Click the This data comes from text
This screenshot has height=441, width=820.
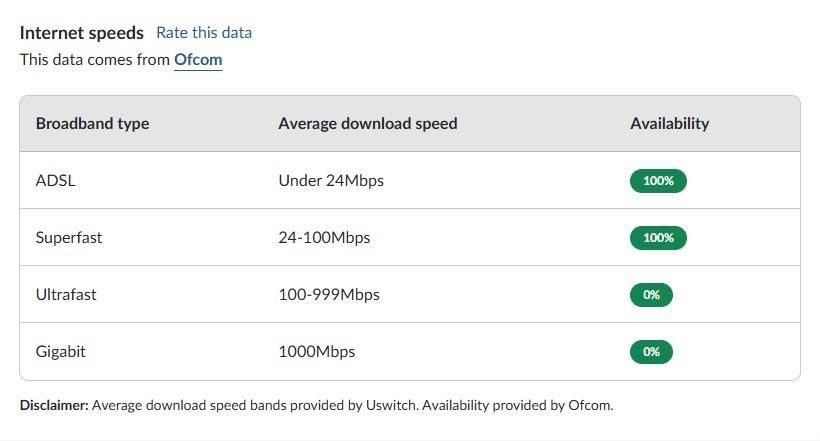(x=95, y=60)
